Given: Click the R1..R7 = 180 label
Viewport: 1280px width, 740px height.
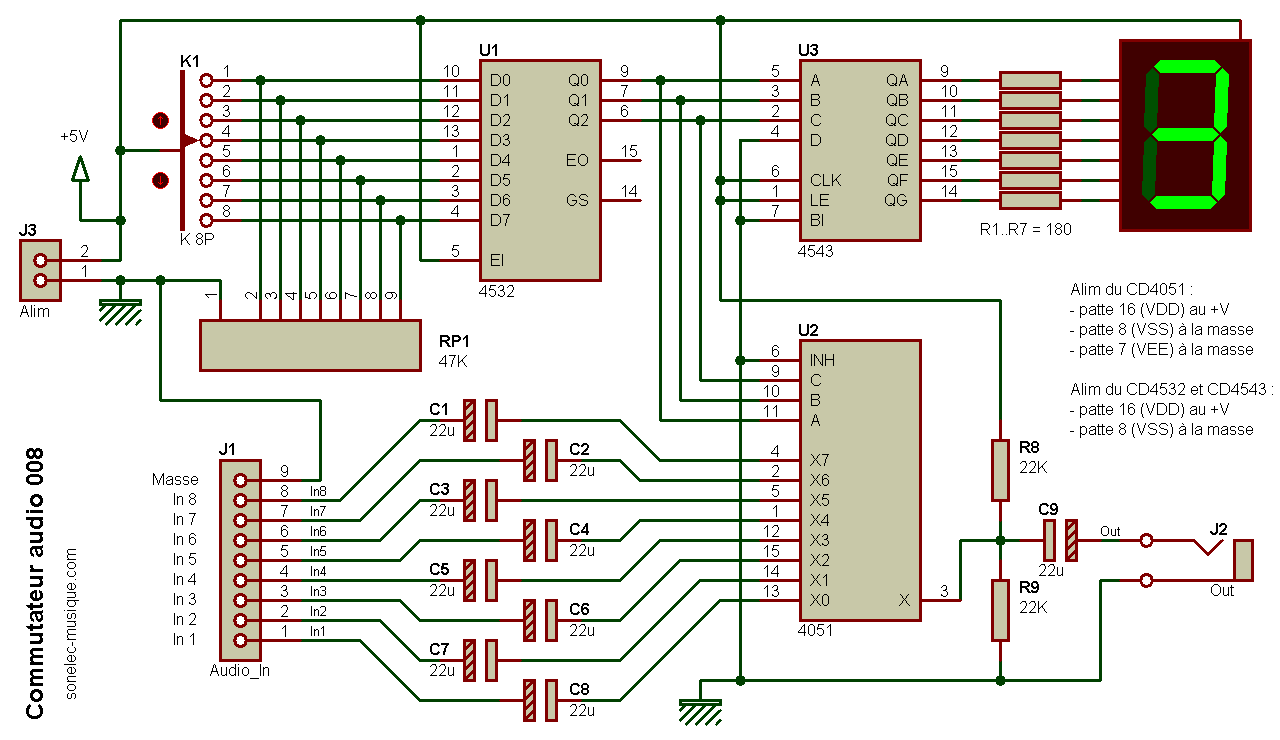Looking at the screenshot, I should (x=1027, y=229).
